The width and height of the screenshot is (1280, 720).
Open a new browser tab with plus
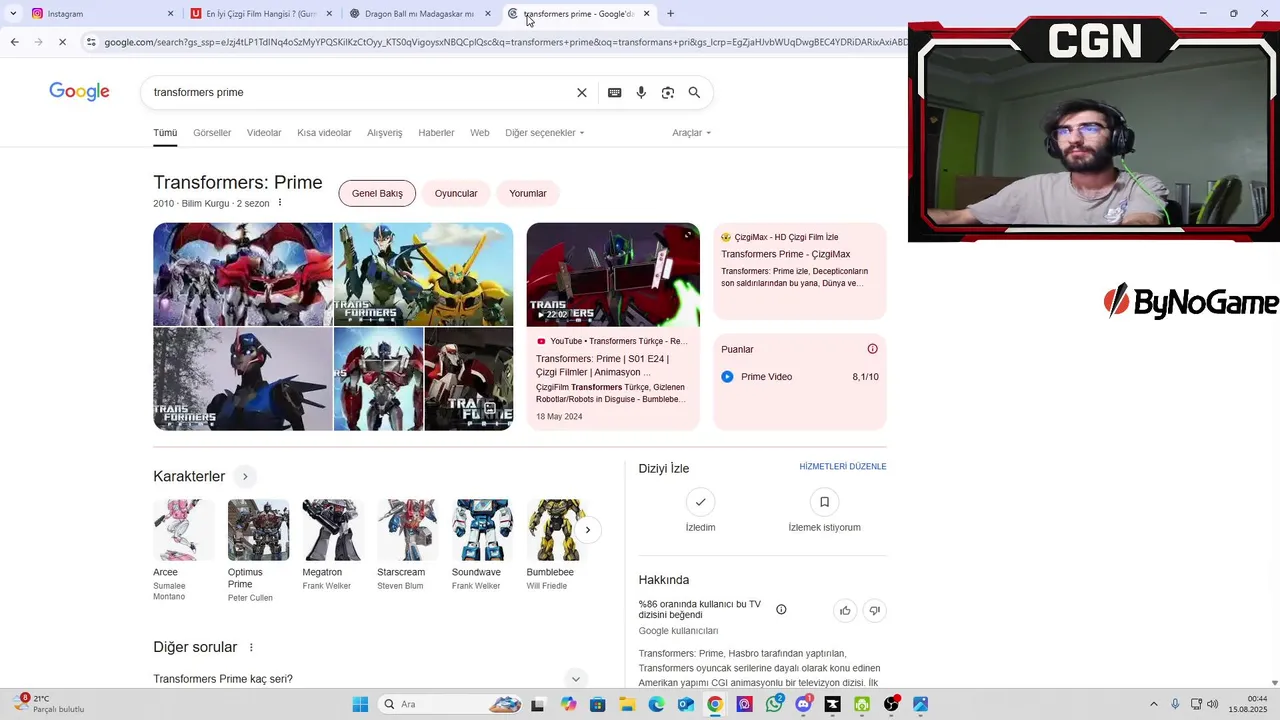click(670, 14)
